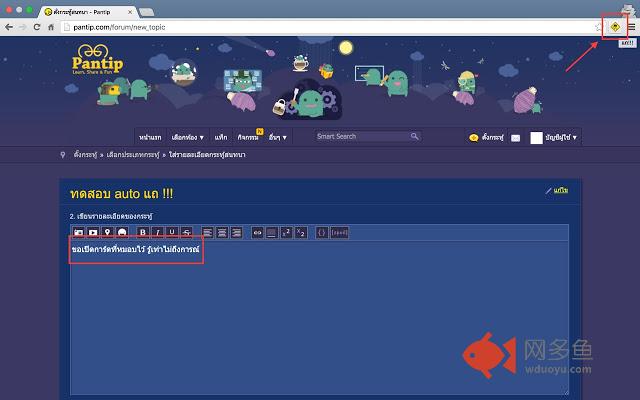Open the กิจกรรม menu item
This screenshot has height=400, width=640.
coord(248,138)
